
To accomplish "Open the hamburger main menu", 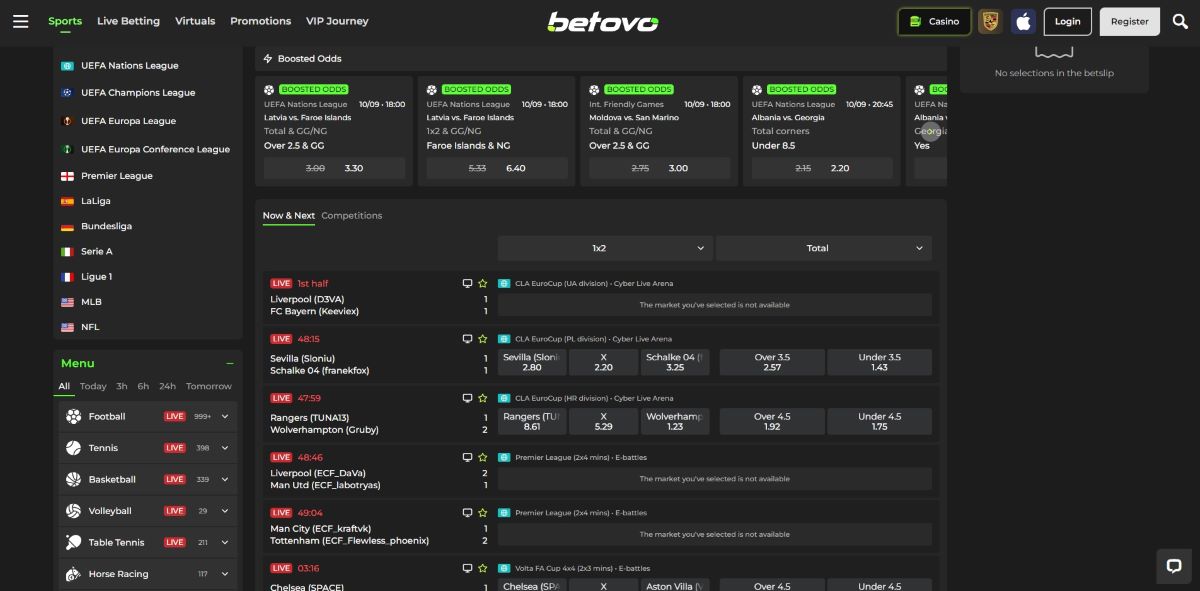I will [20, 21].
